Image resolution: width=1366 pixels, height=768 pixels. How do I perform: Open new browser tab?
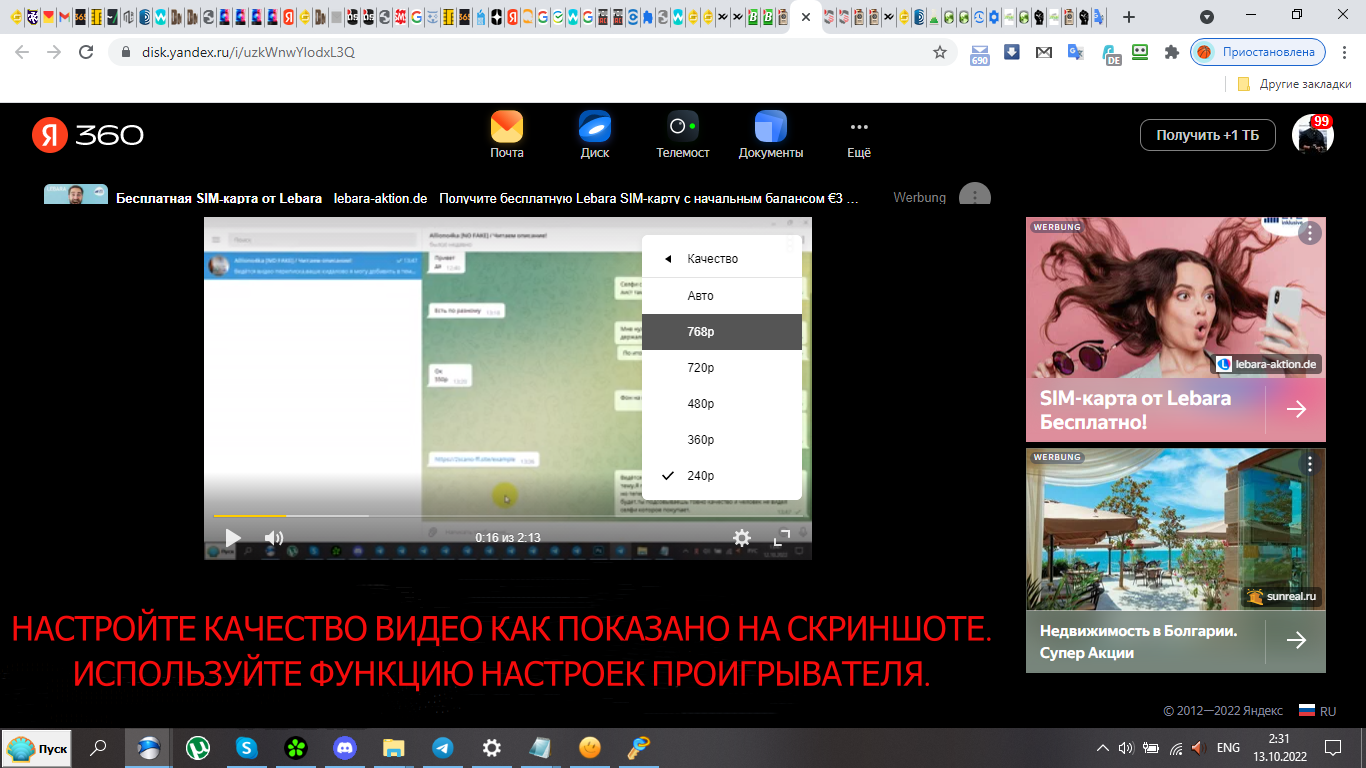tap(1129, 17)
